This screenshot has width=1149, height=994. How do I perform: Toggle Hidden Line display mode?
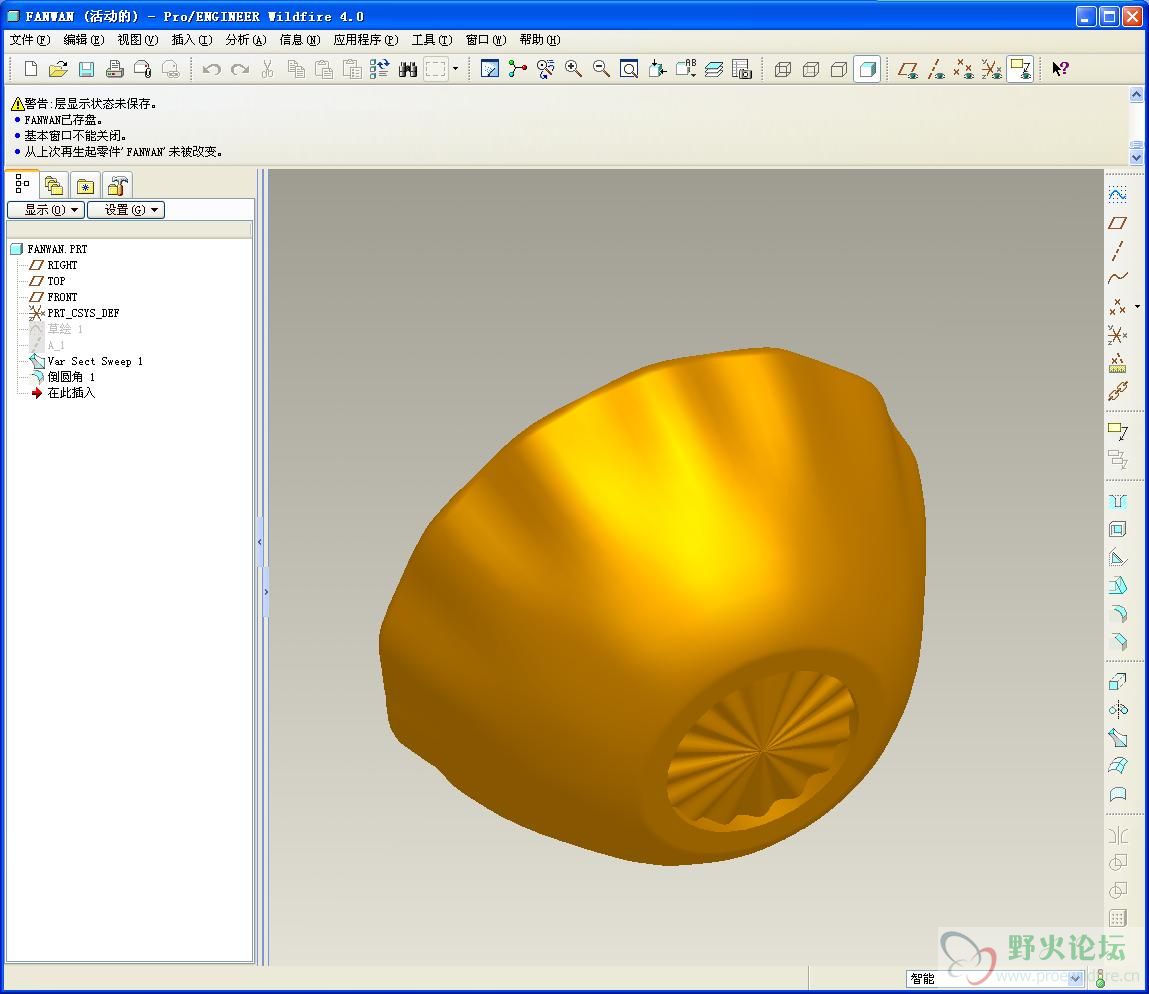coord(810,69)
